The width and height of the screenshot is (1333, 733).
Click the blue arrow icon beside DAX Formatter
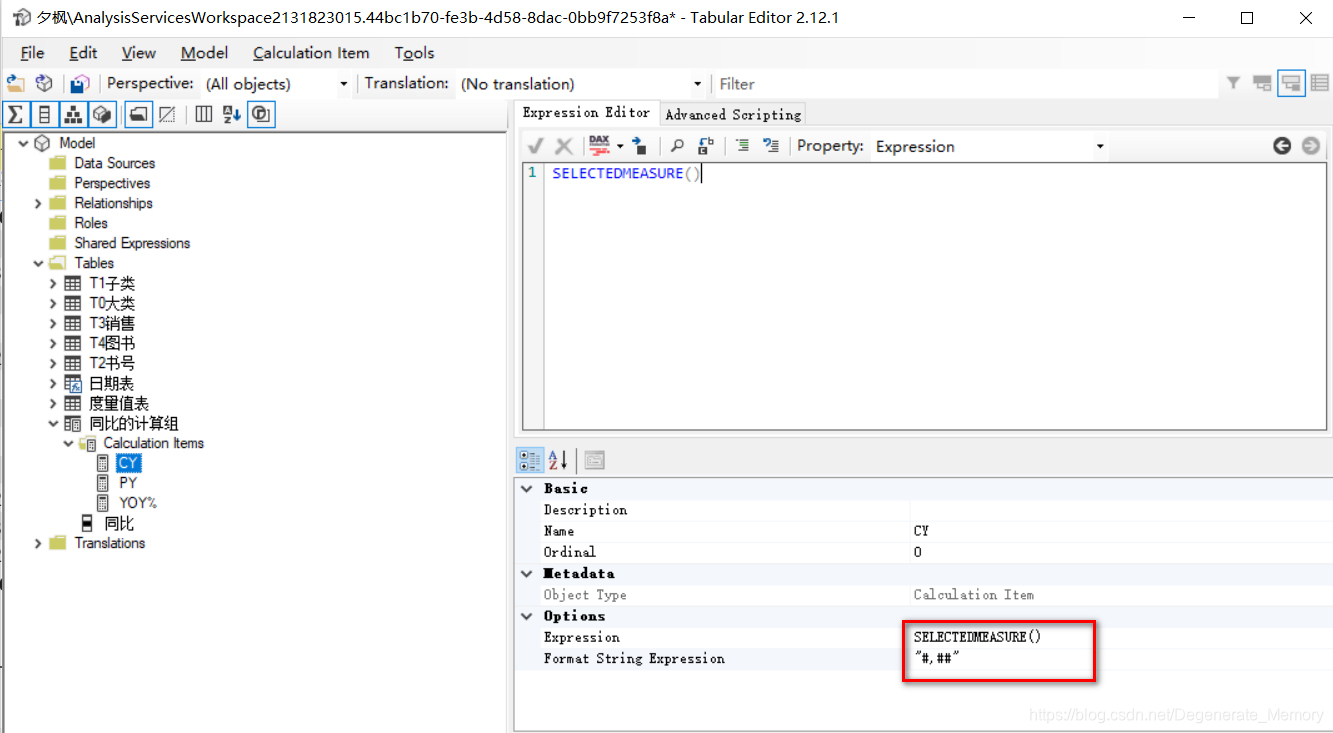(639, 146)
